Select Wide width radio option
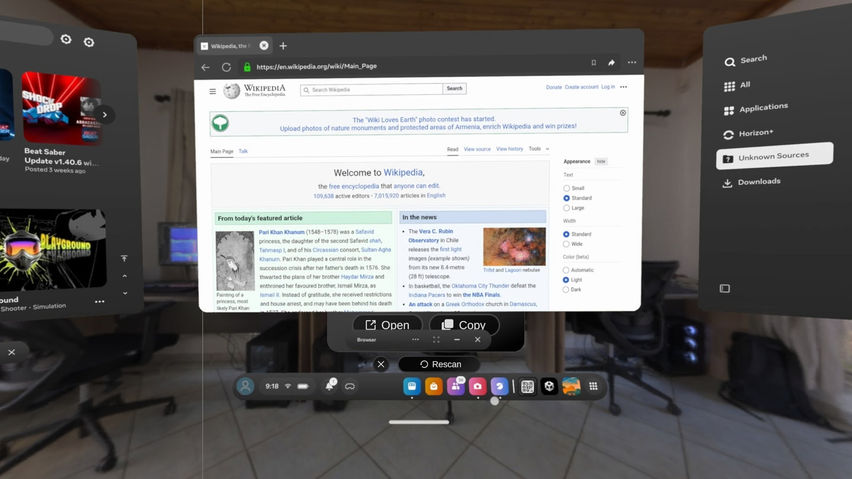The width and height of the screenshot is (852, 479). click(x=566, y=244)
